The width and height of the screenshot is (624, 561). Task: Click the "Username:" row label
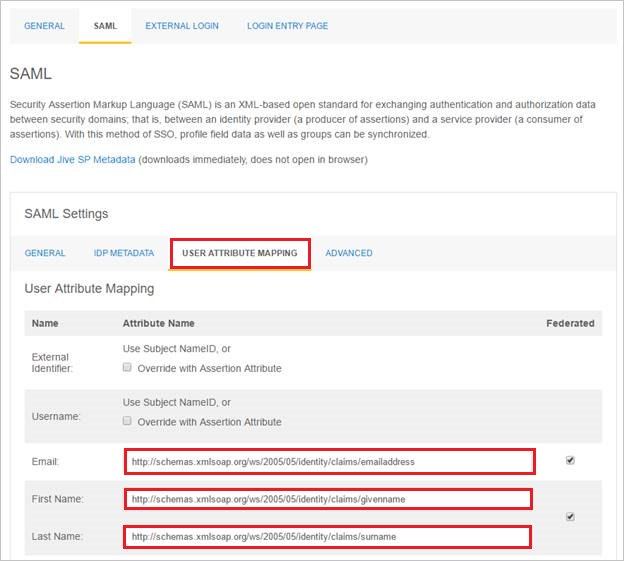pos(56,416)
